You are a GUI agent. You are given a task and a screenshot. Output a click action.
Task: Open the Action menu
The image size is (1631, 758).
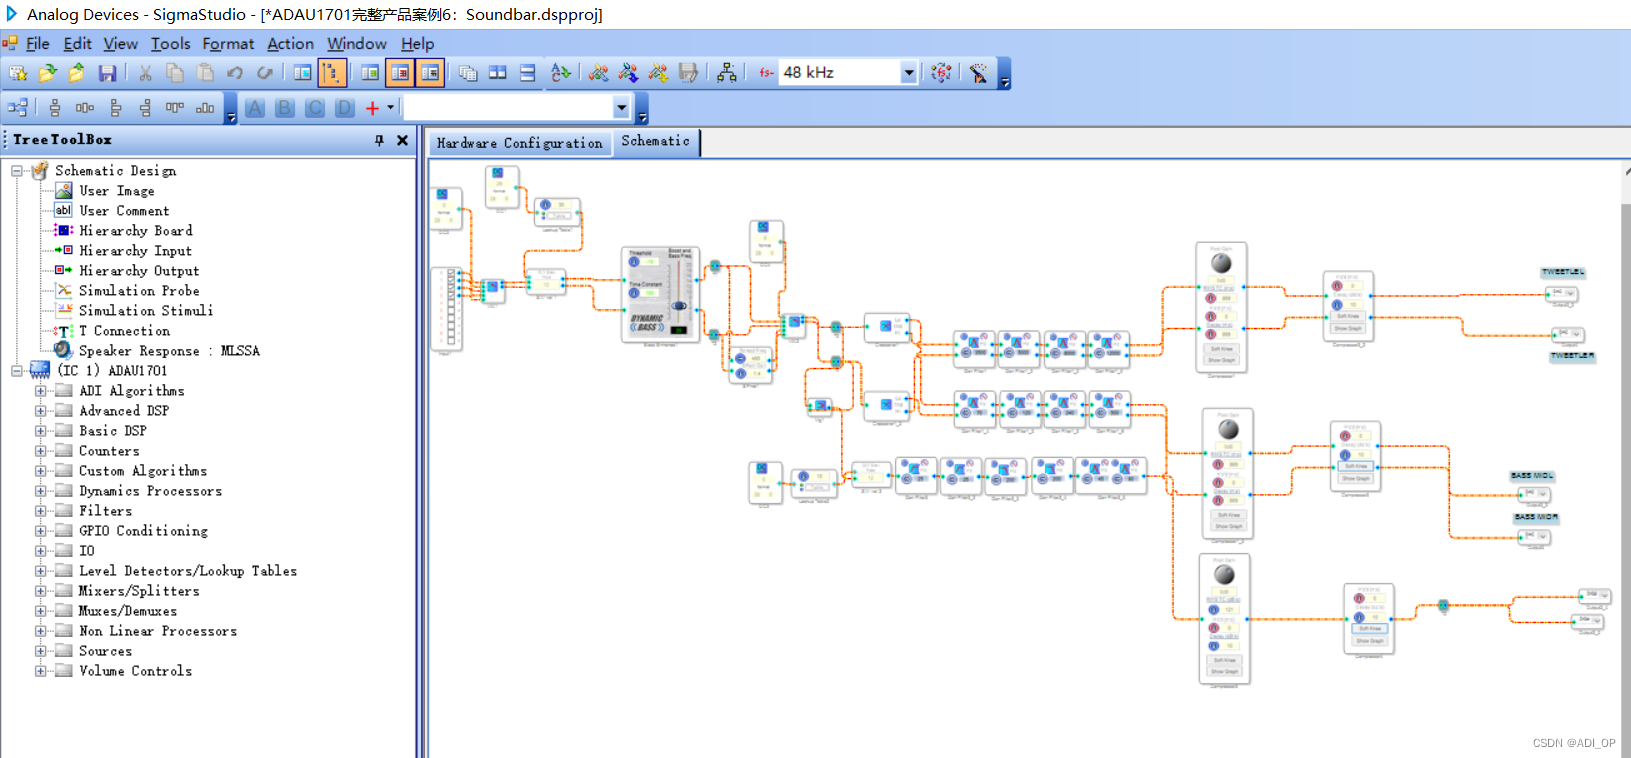click(x=290, y=44)
